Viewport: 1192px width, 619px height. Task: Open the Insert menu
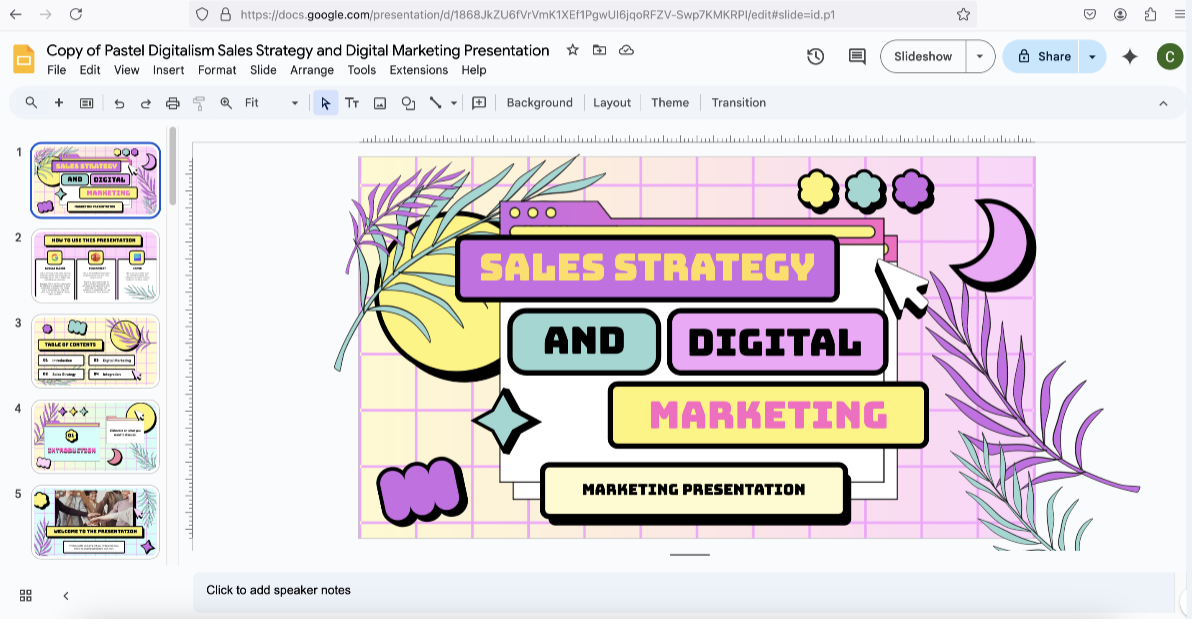pyautogui.click(x=168, y=70)
